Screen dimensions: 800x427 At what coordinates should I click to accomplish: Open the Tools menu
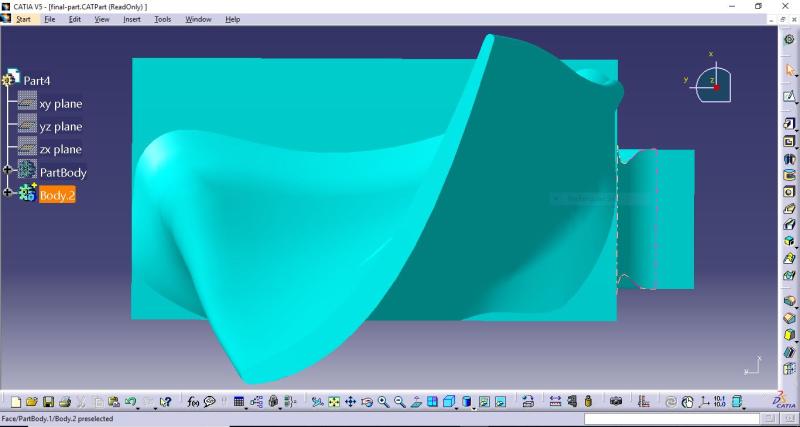point(163,19)
